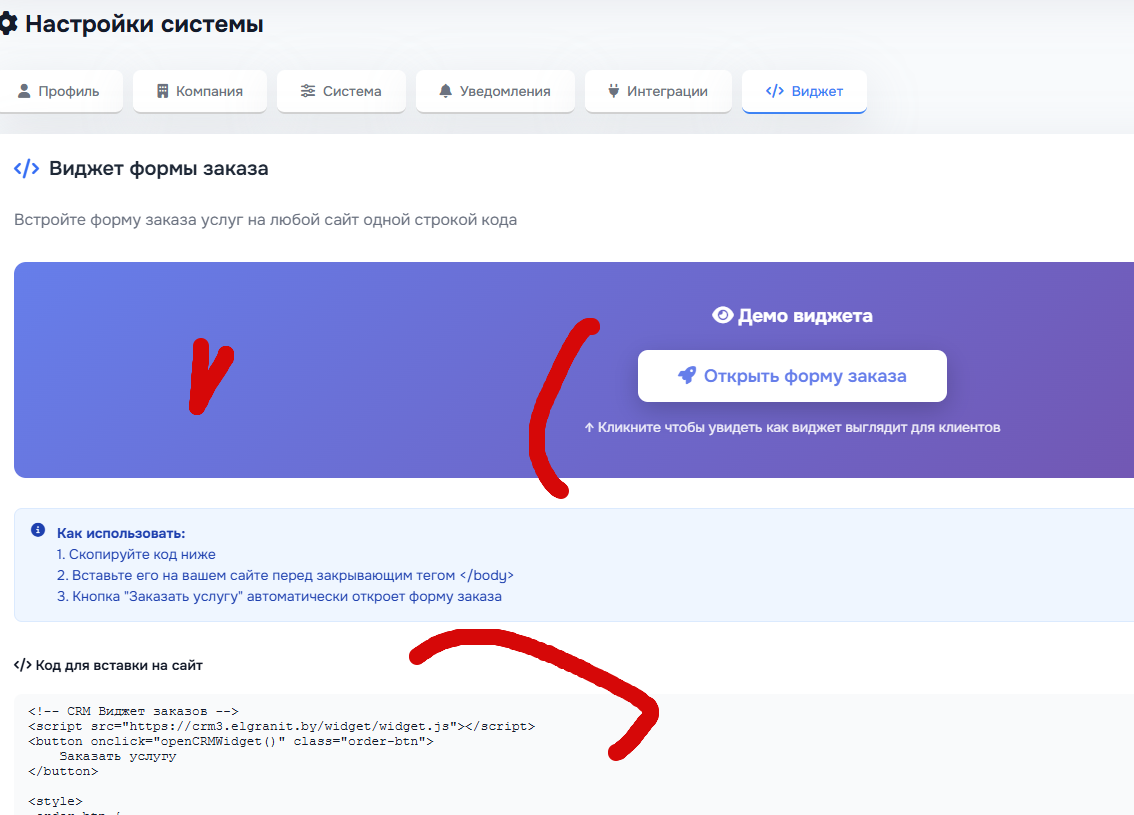
Task: Switch to the Компания tab
Action: click(x=199, y=91)
